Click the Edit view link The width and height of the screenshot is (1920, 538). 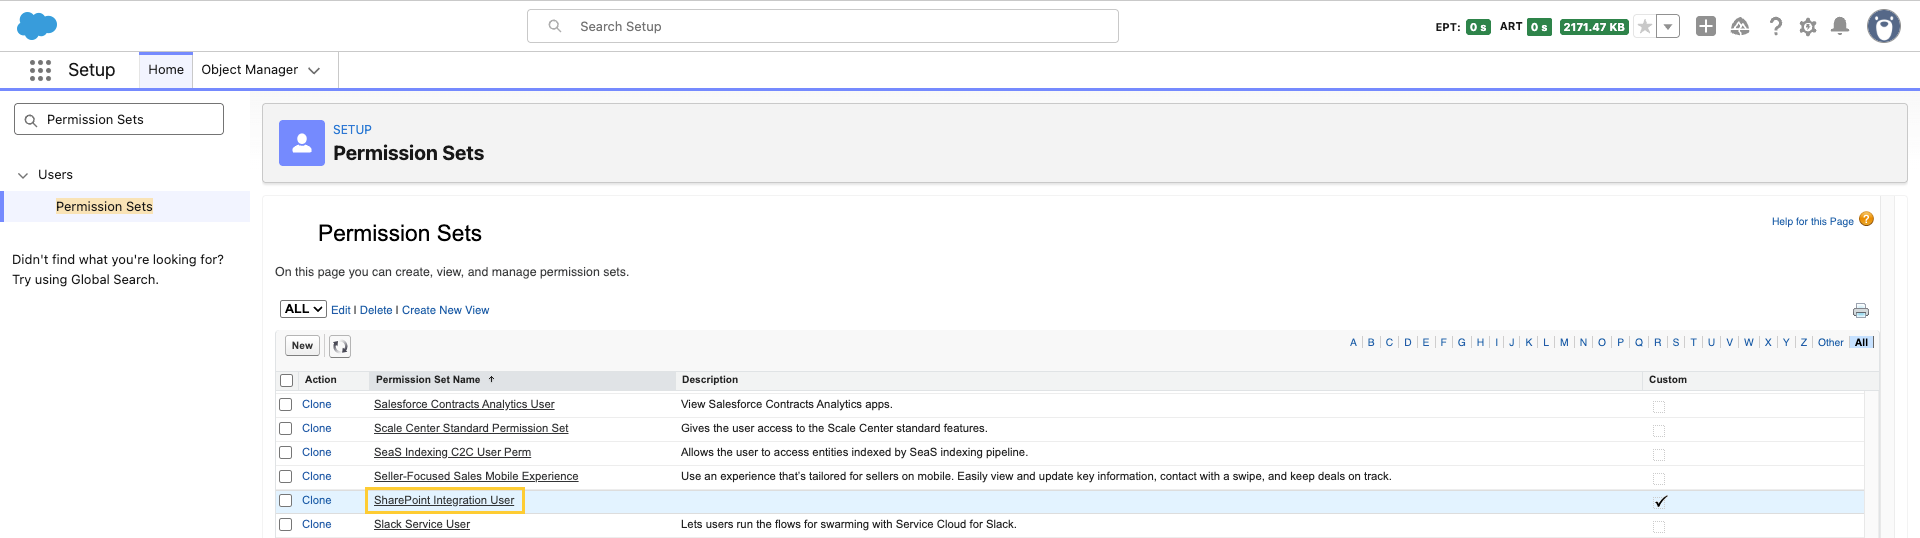point(341,310)
